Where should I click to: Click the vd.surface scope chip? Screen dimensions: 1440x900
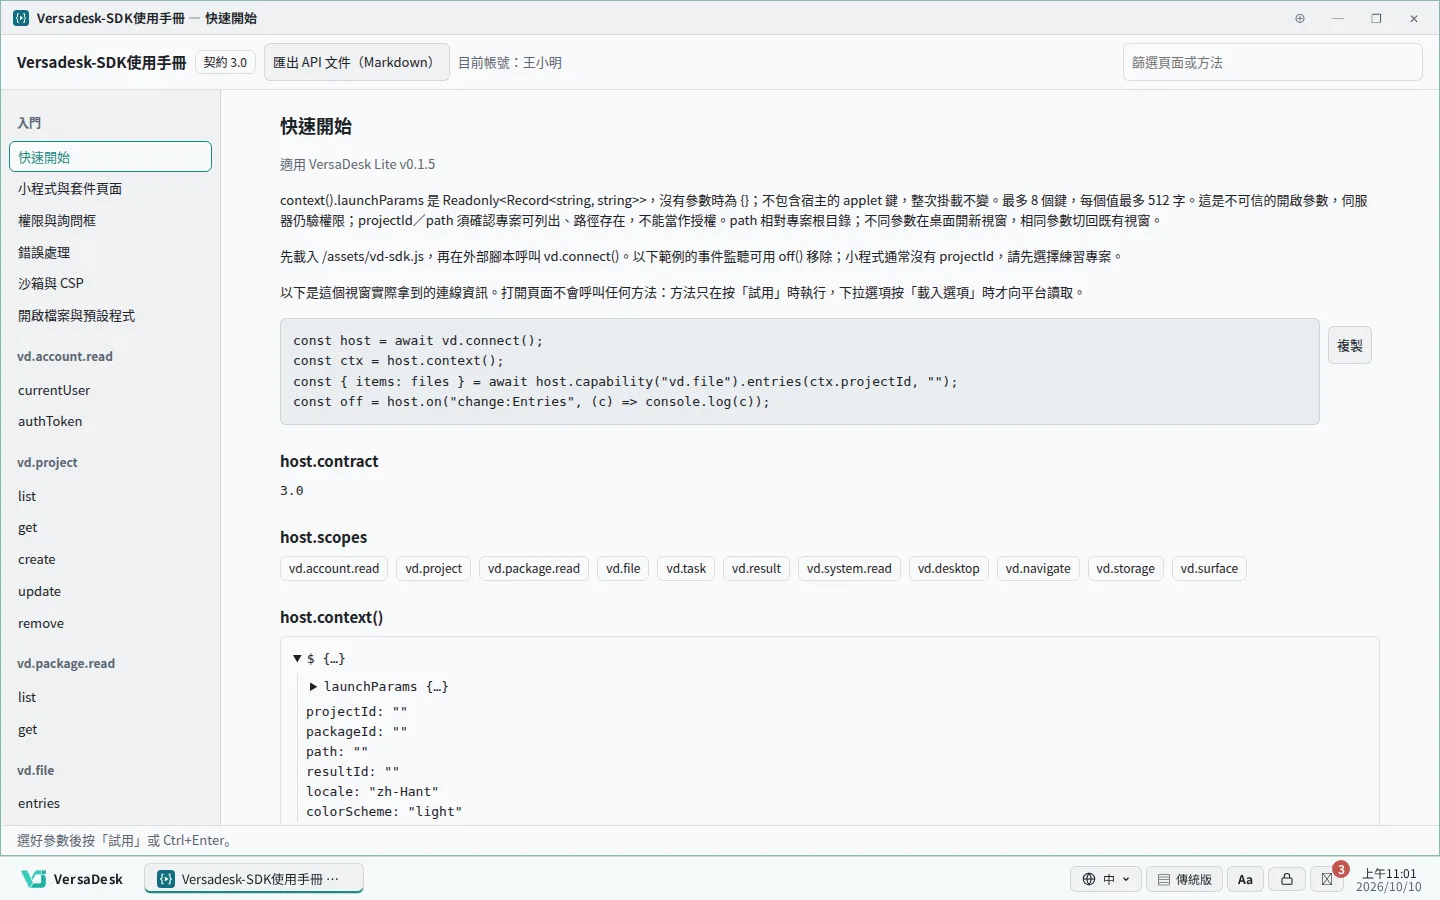click(1209, 569)
